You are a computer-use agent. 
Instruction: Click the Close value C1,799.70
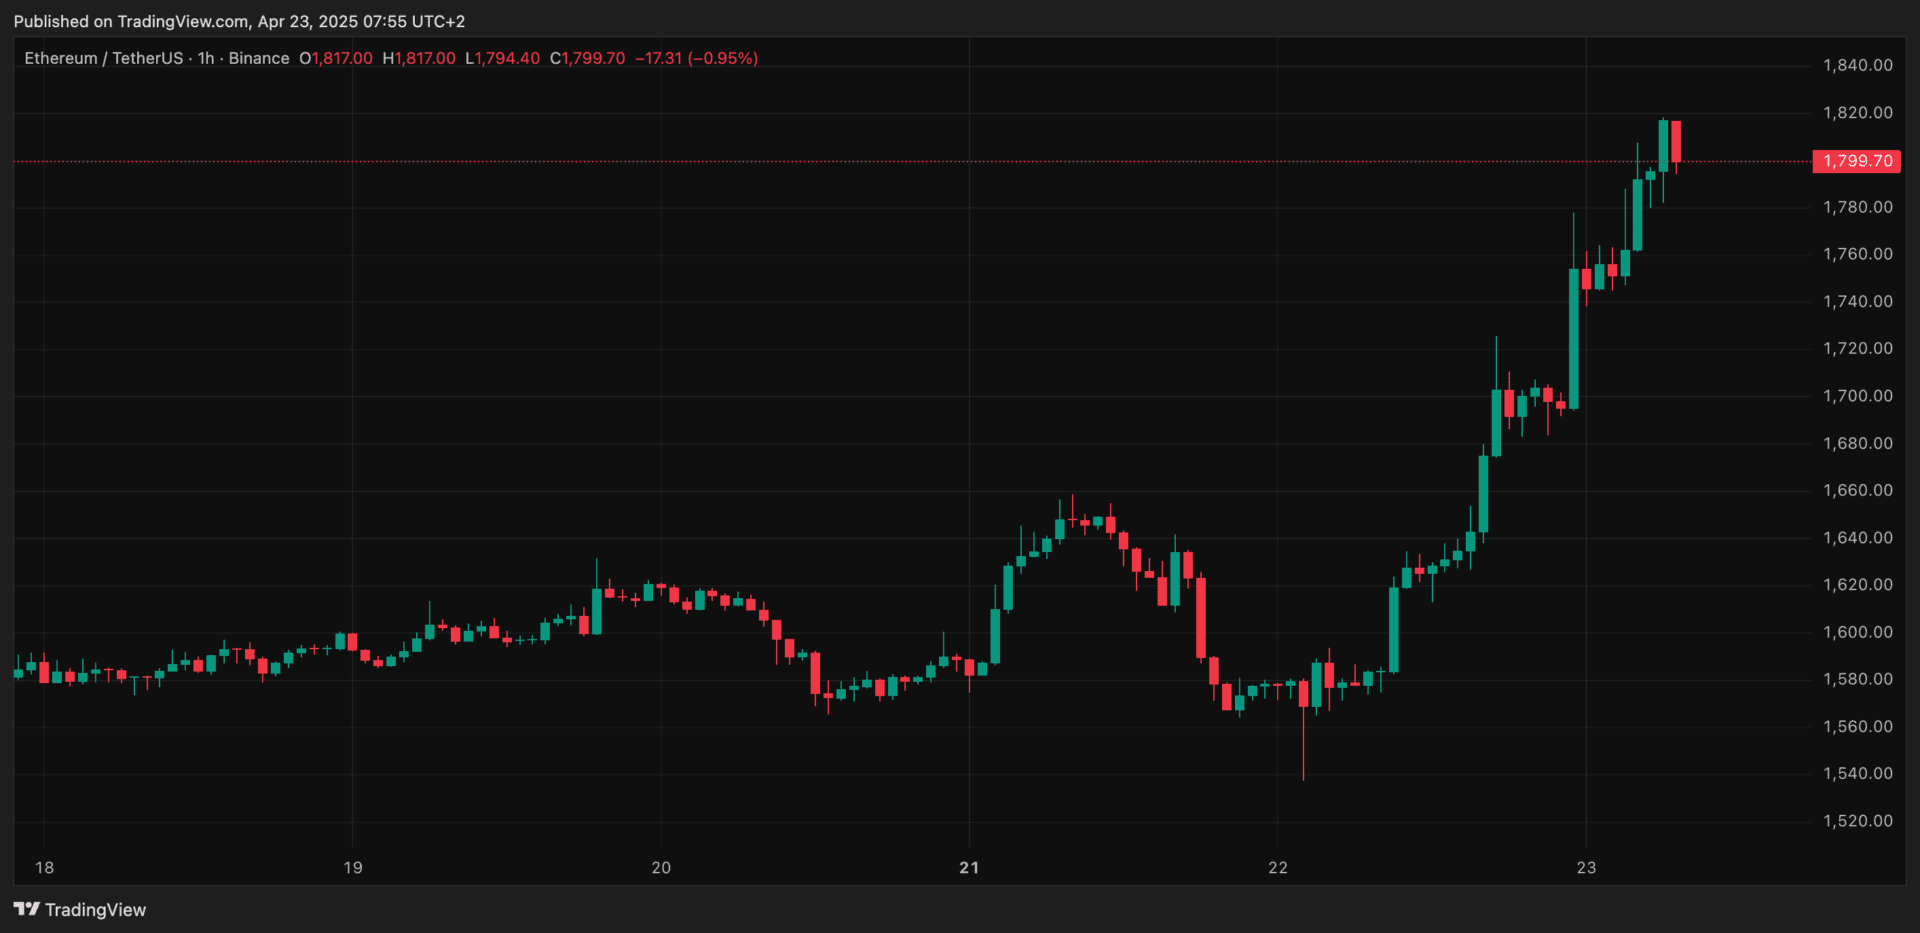tap(588, 58)
